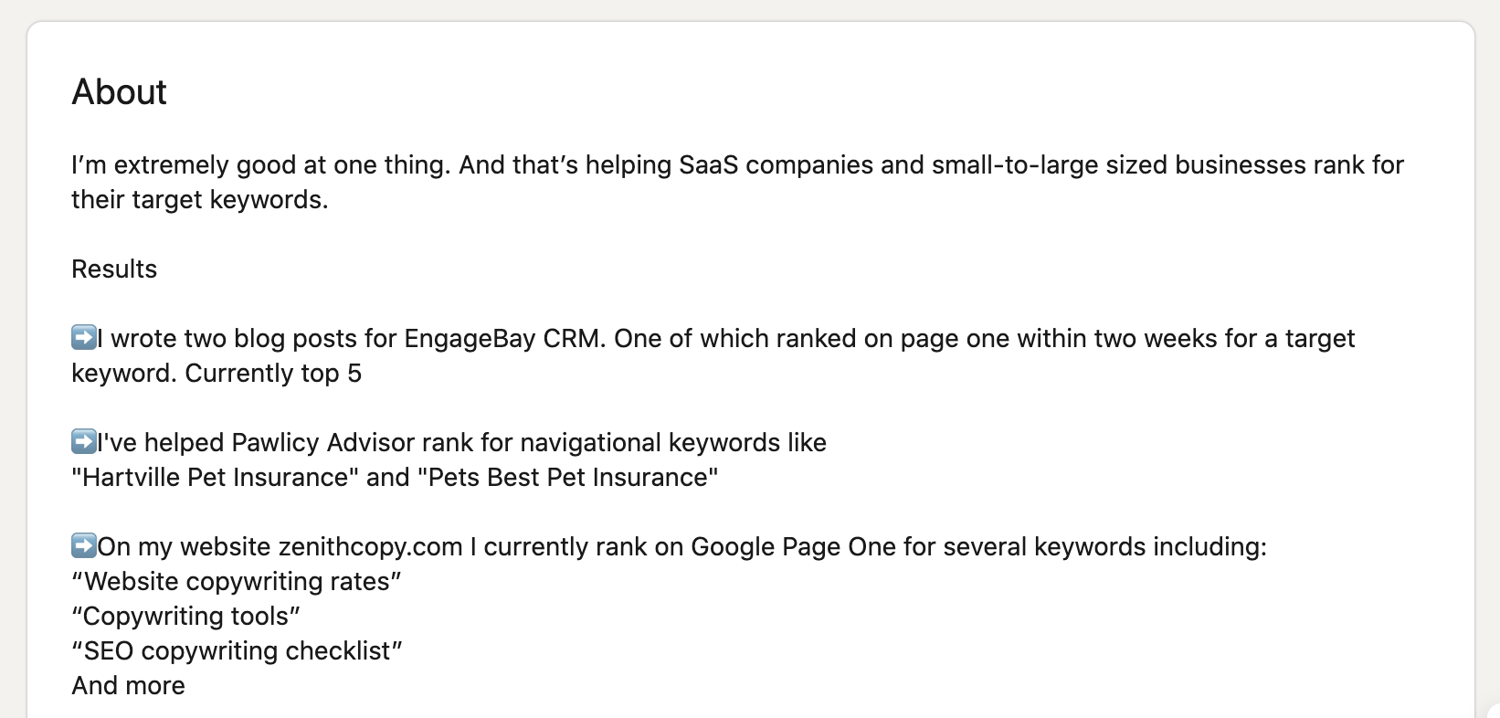Click the "their target keywords." line

tap(199, 200)
